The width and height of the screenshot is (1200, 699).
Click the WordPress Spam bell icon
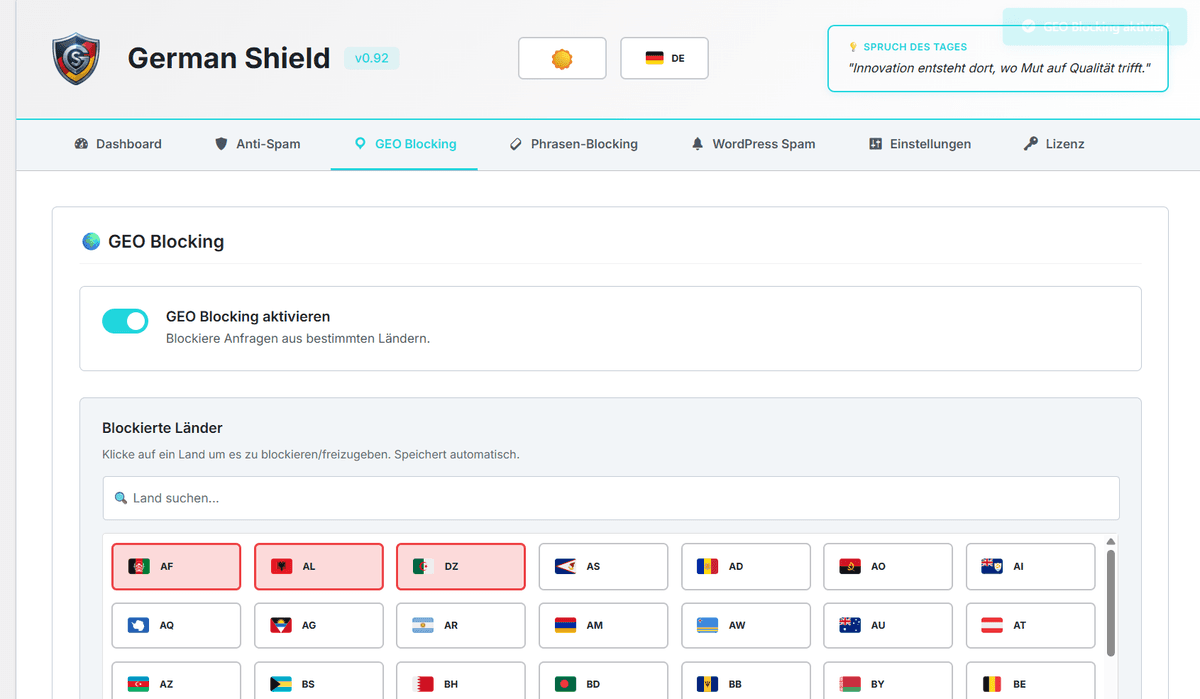[697, 144]
